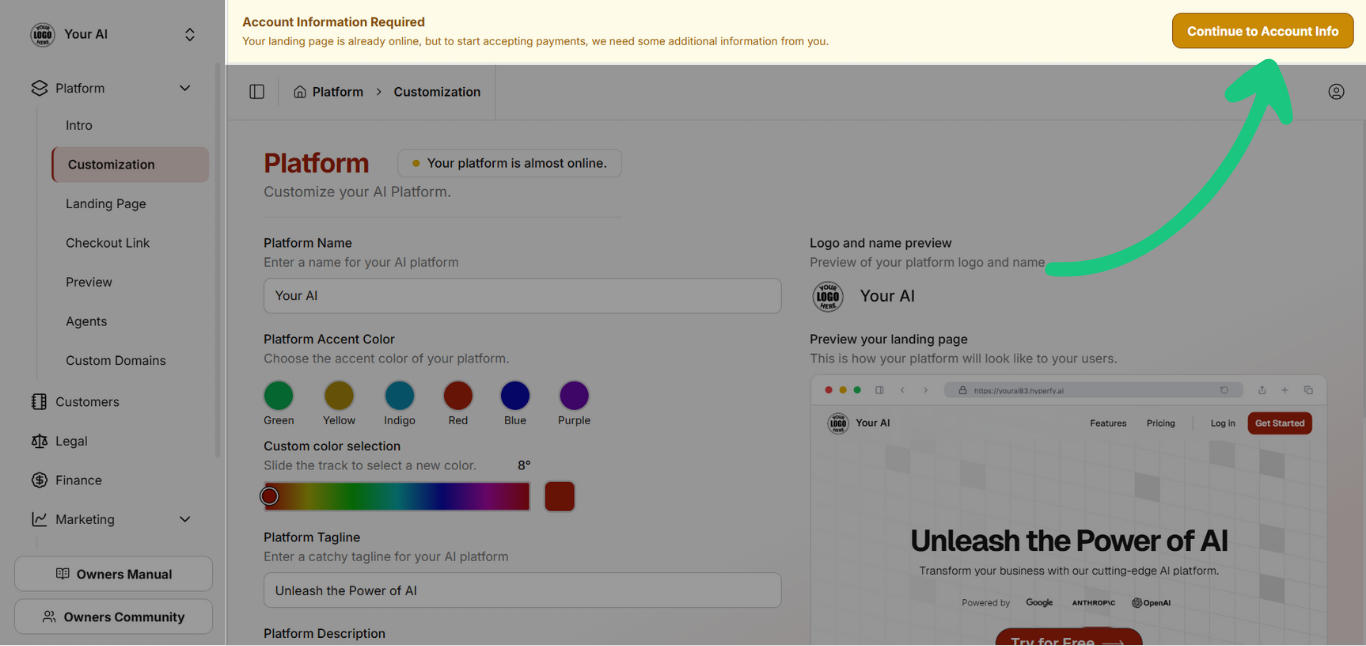Click the 'Account Information Required' heading
Viewport: 1366px width, 646px height.
[334, 22]
